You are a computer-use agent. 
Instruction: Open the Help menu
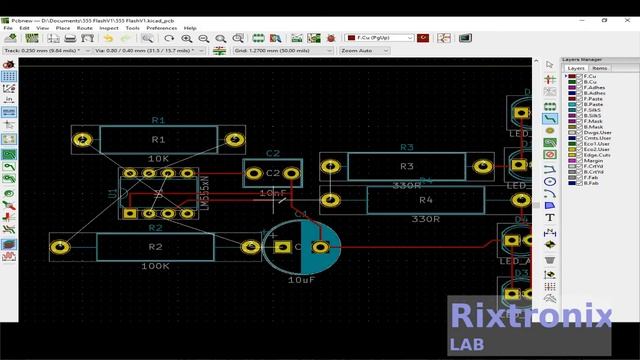pyautogui.click(x=190, y=28)
